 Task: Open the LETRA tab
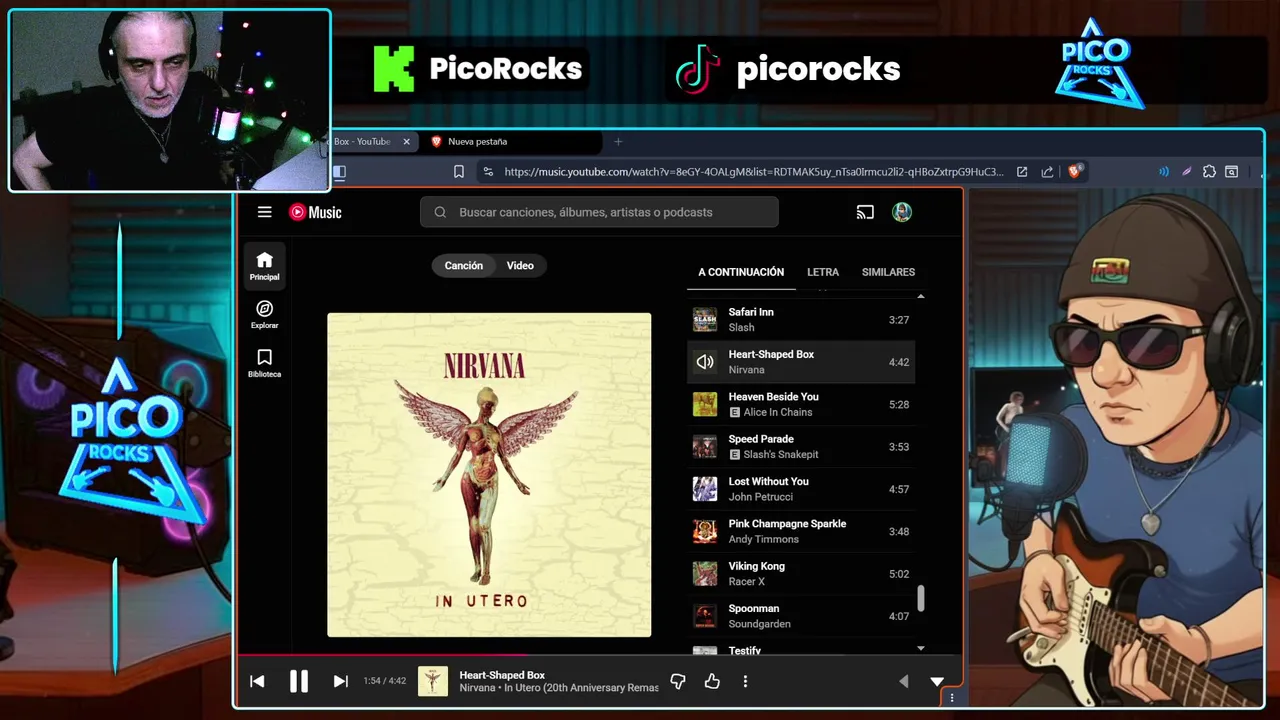pyautogui.click(x=823, y=272)
